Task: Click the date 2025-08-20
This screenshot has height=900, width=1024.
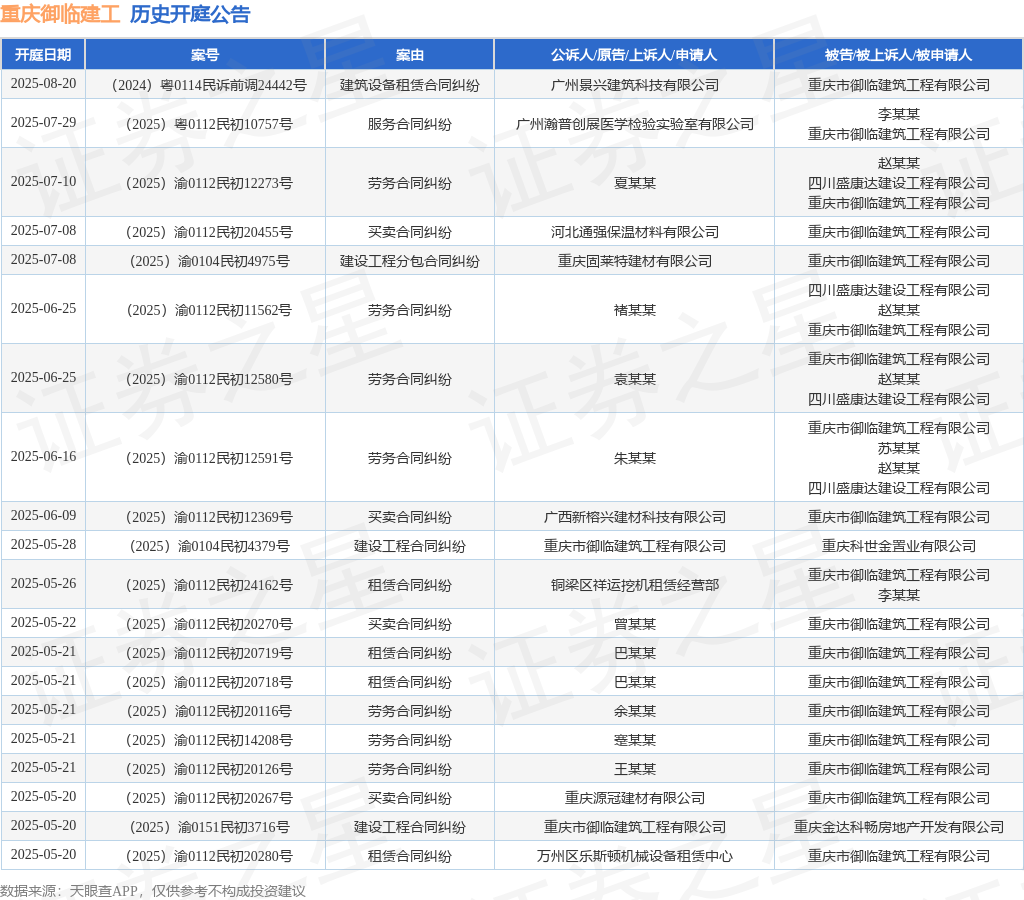Action: (x=43, y=84)
